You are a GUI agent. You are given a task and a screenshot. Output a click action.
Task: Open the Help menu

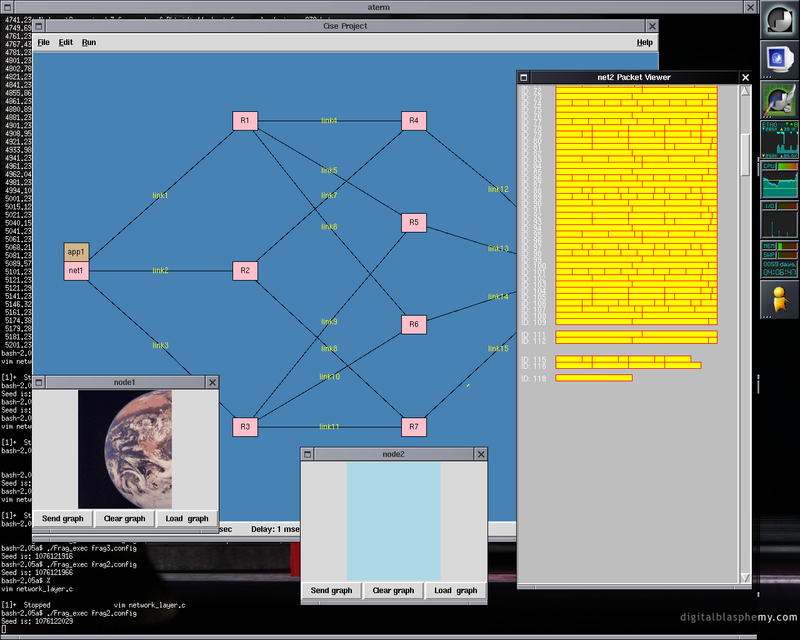(644, 42)
